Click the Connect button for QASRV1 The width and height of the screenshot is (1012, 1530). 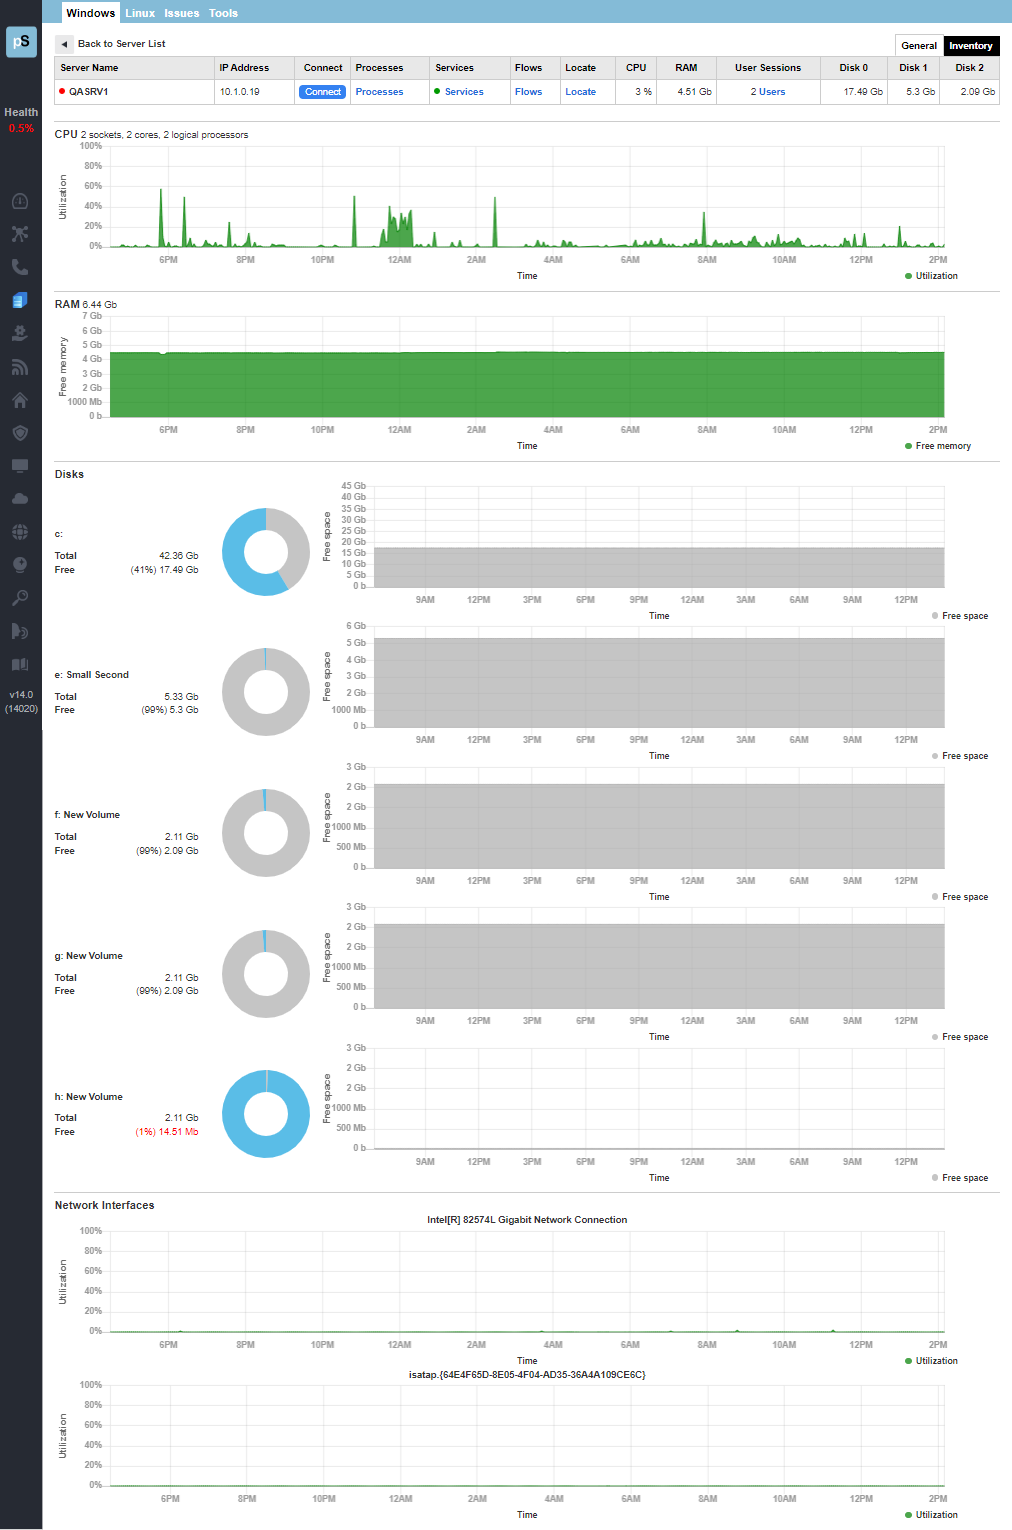[x=322, y=91]
